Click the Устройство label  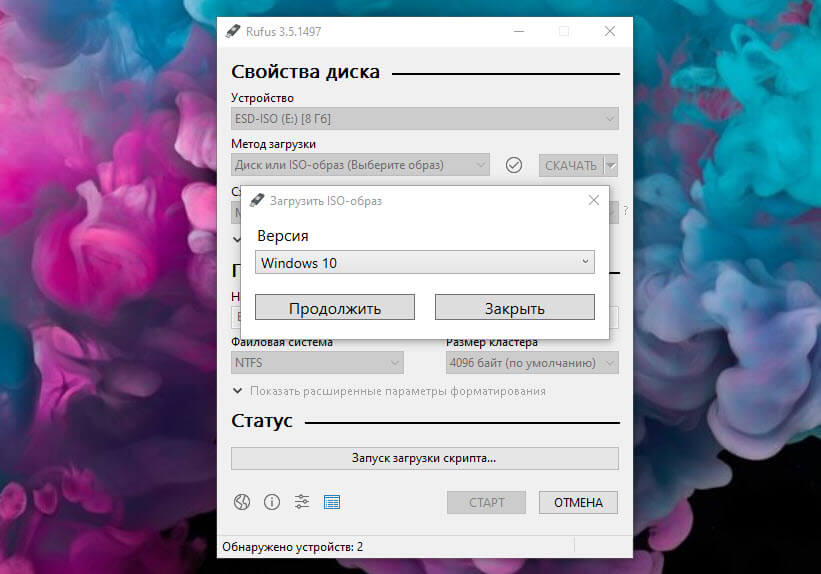click(262, 98)
